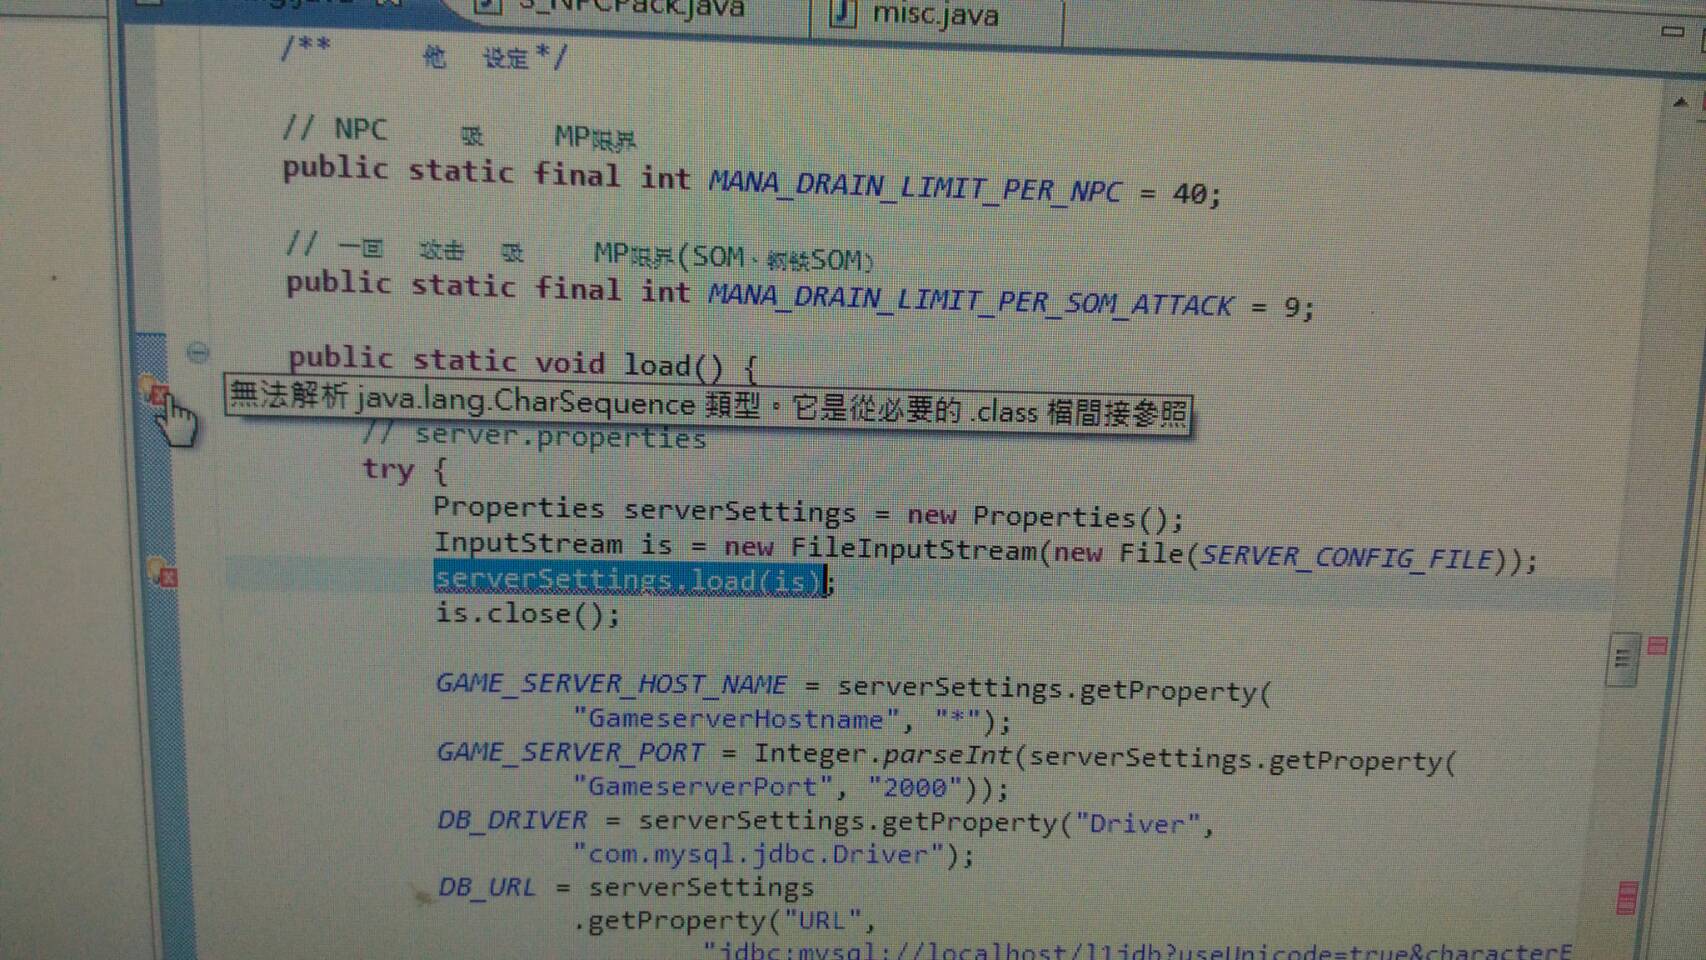Click Integer.parseInt call text
1706x960 pixels.
click(x=882, y=755)
